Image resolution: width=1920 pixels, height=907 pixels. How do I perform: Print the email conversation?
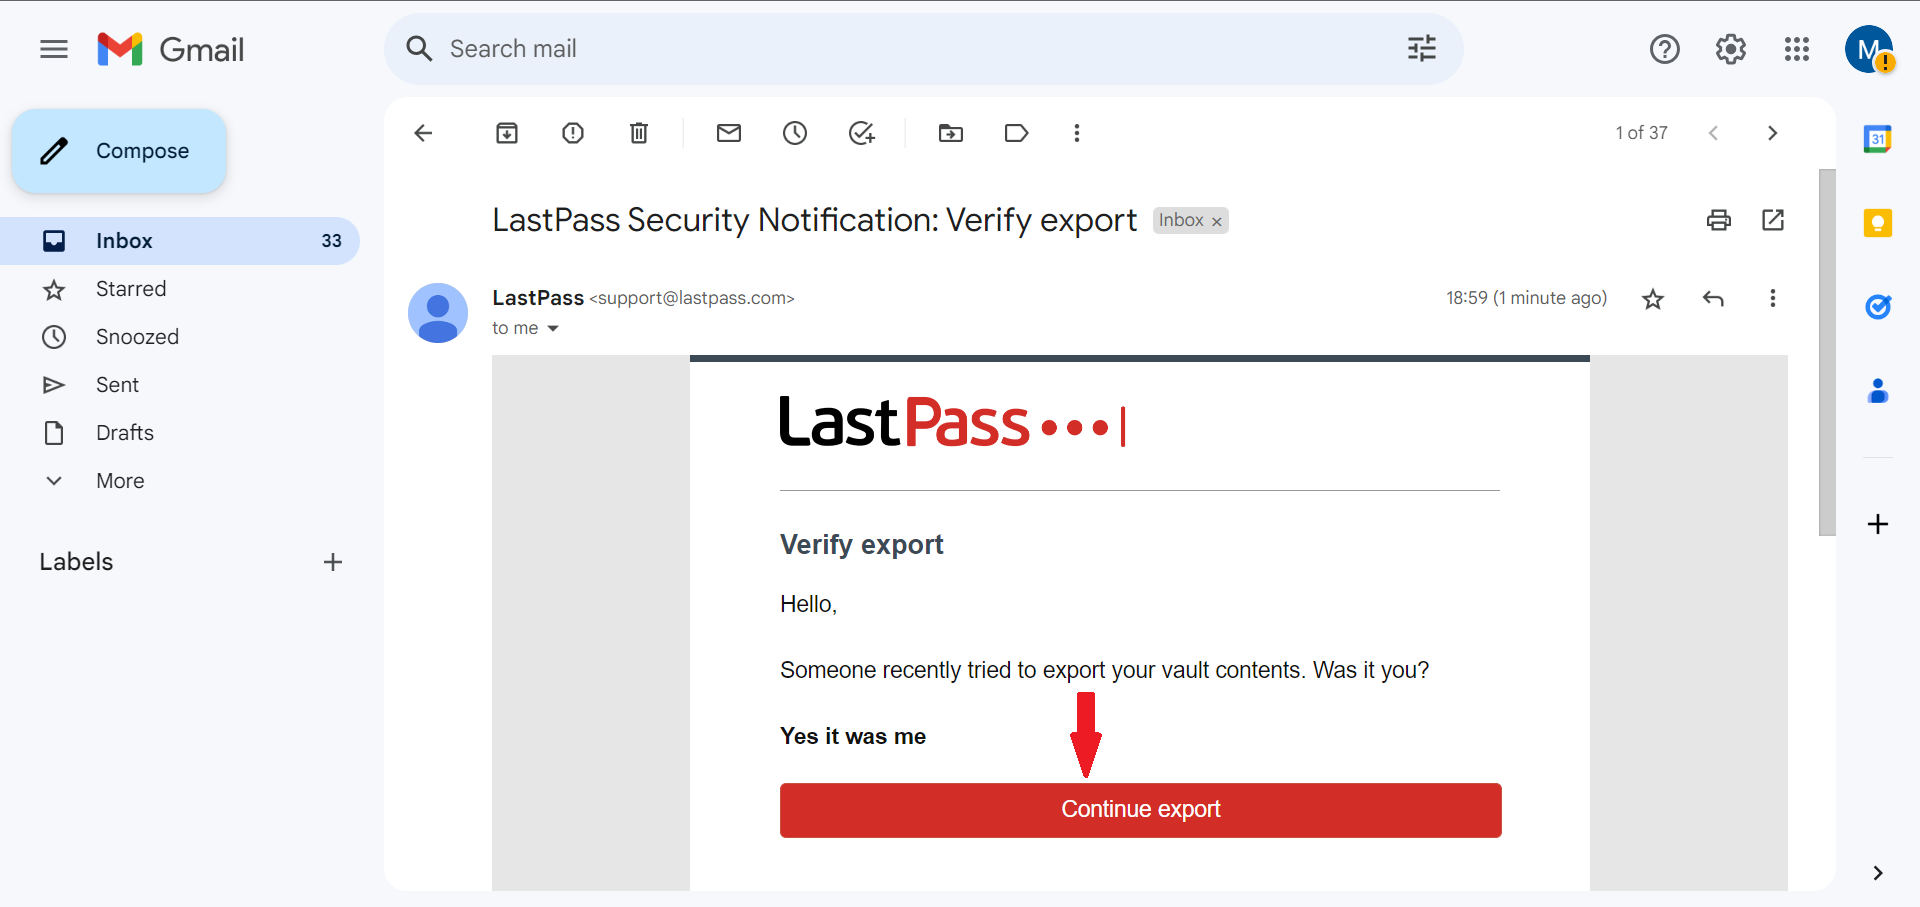coord(1719,220)
